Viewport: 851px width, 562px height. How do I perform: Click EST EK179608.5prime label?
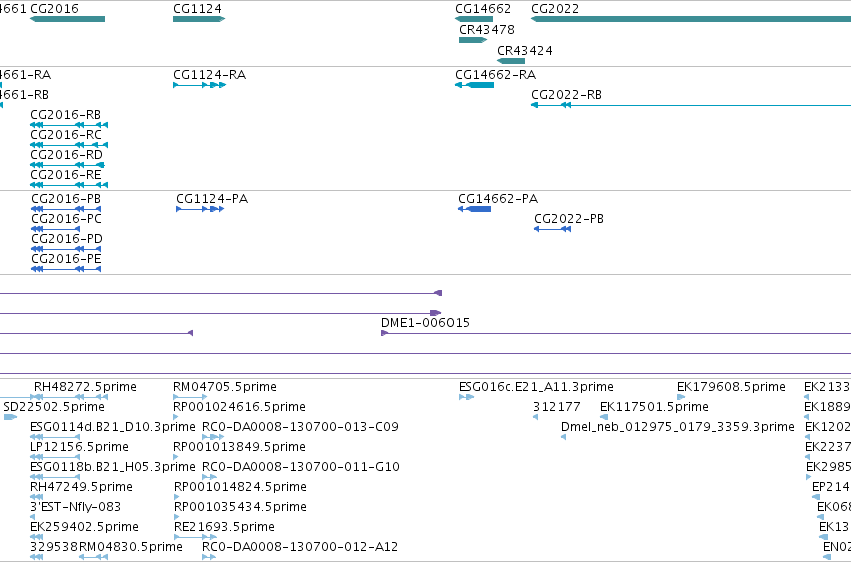click(x=731, y=387)
